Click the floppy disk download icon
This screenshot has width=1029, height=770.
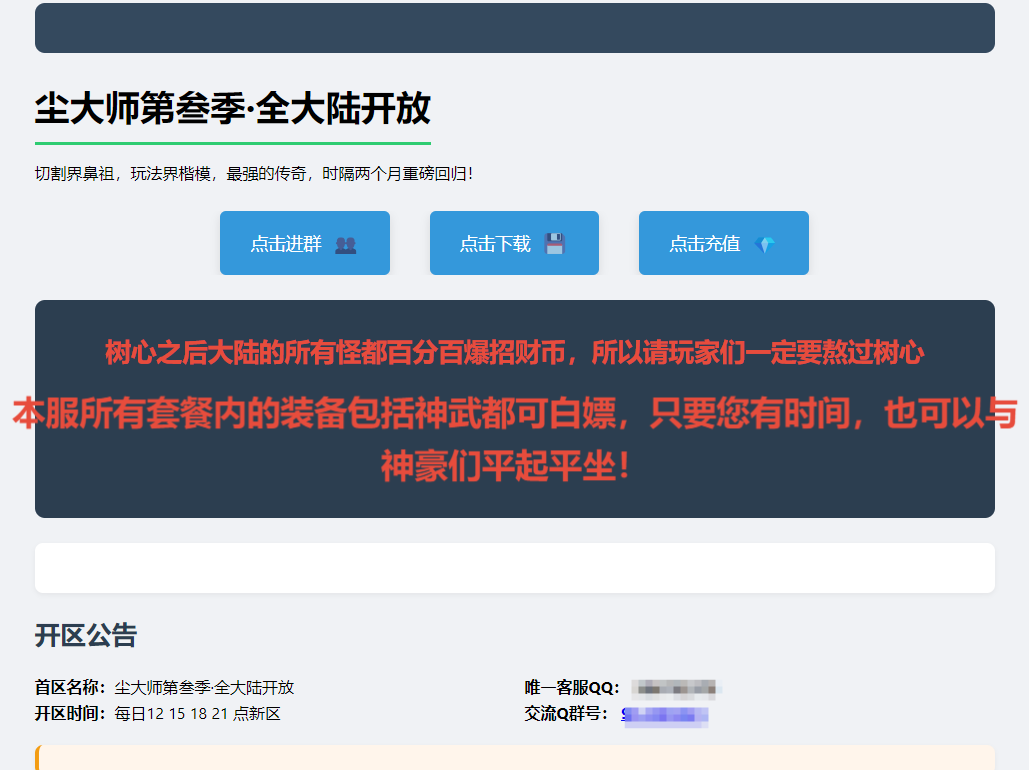[x=555, y=244]
